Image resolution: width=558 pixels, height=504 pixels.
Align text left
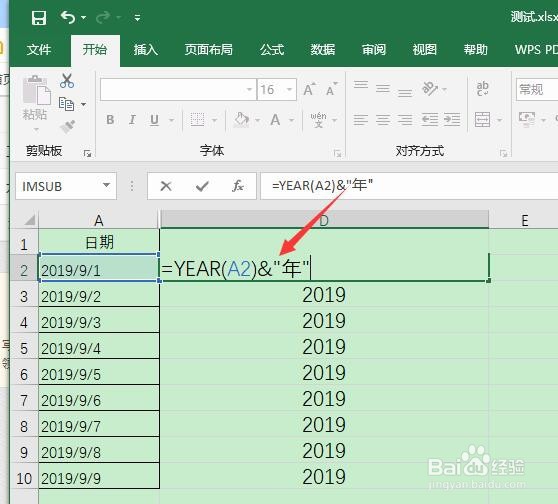(361, 120)
